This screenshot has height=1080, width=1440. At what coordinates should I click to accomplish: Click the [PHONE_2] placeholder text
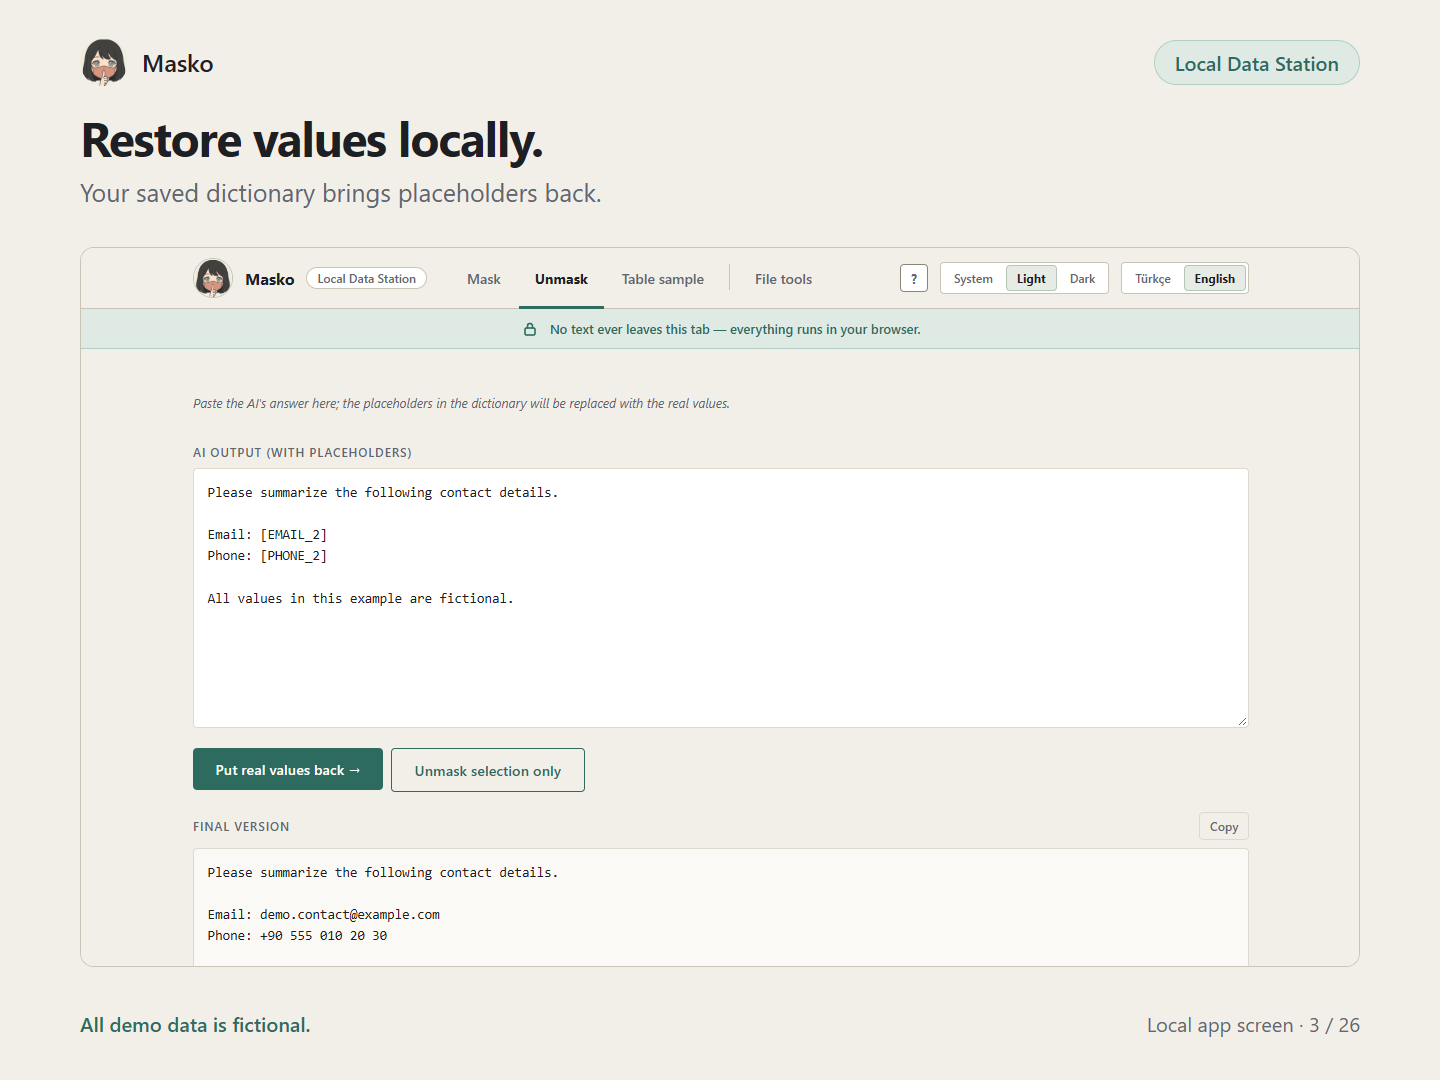tap(294, 556)
